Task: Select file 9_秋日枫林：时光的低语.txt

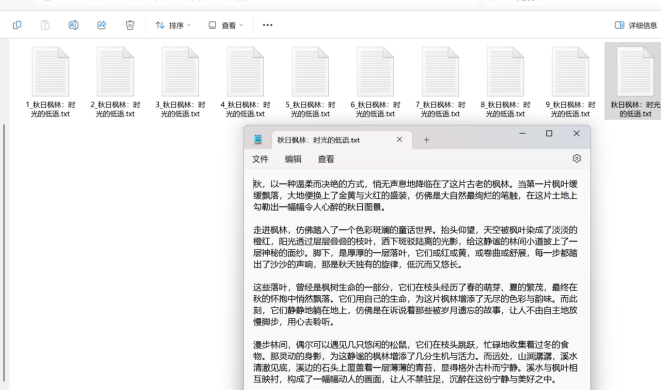Action: [570, 82]
